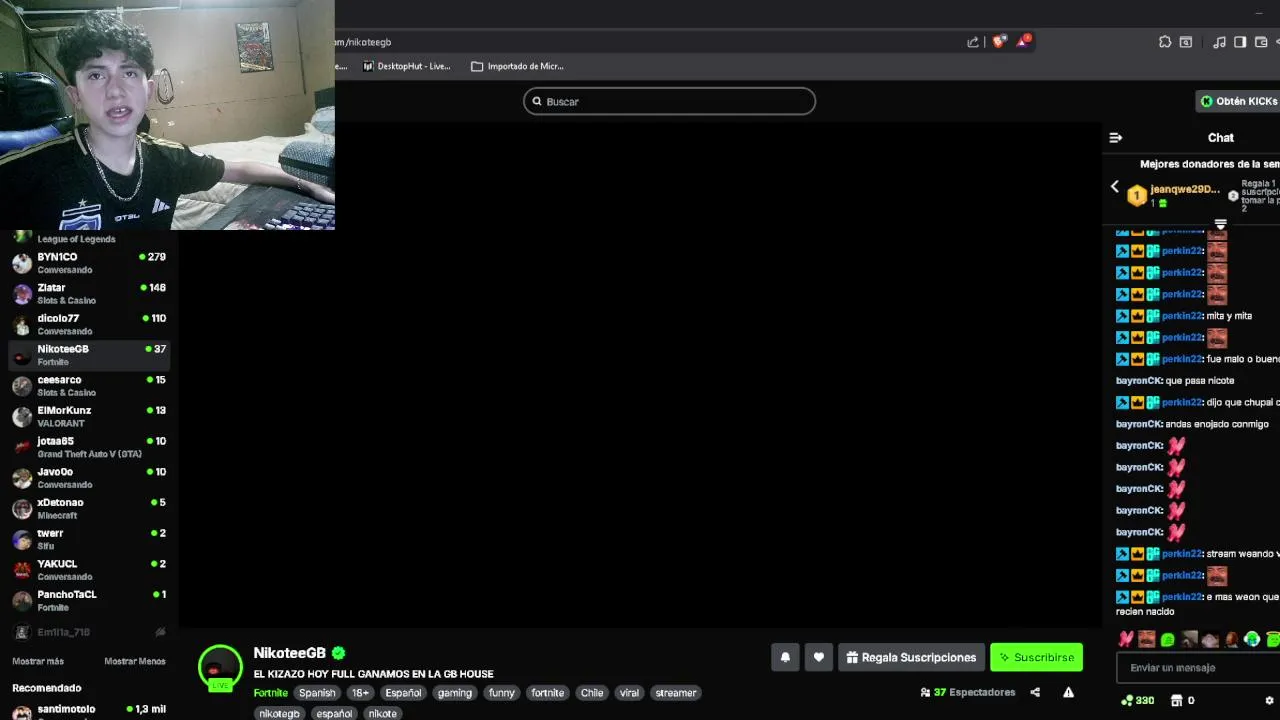Collapse the top donors leaderboard handle
Viewport: 1280px width, 720px height.
(x=1220, y=224)
